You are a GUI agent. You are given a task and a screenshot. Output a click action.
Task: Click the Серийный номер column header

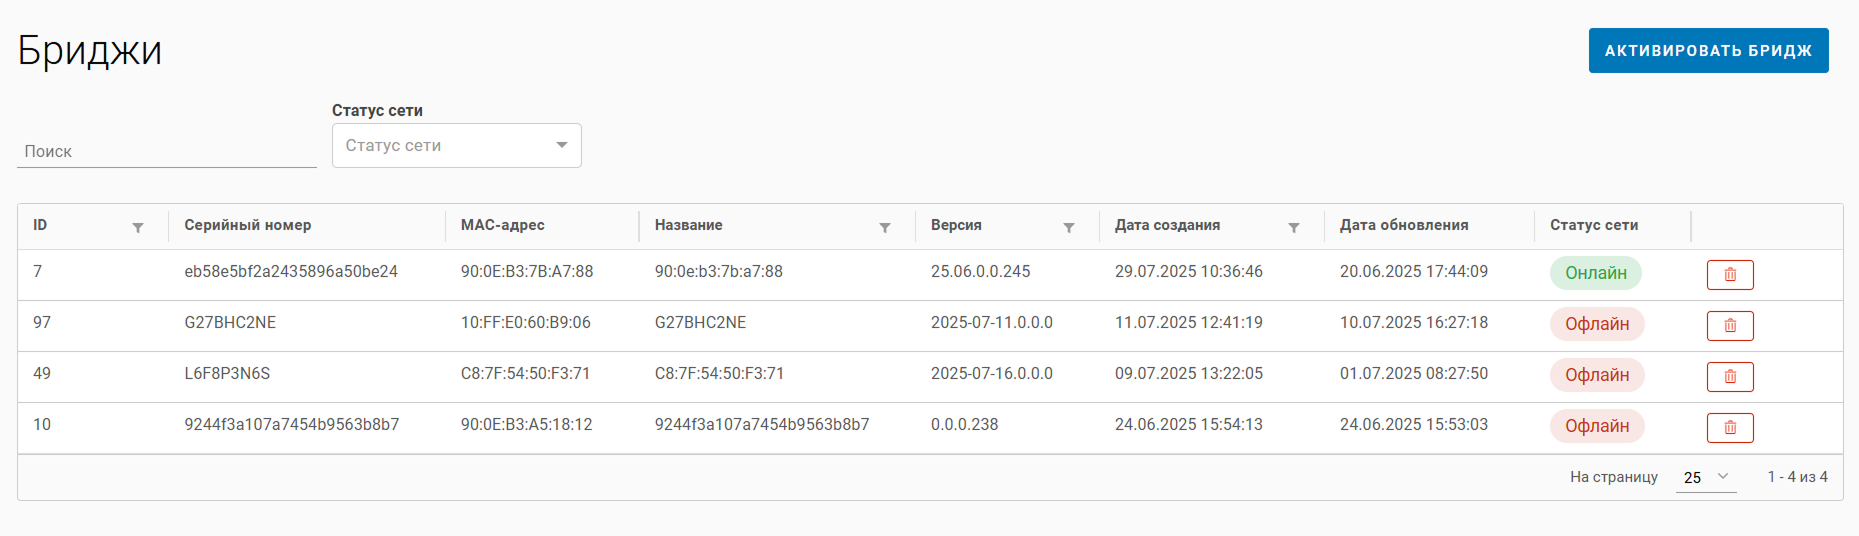pos(248,225)
